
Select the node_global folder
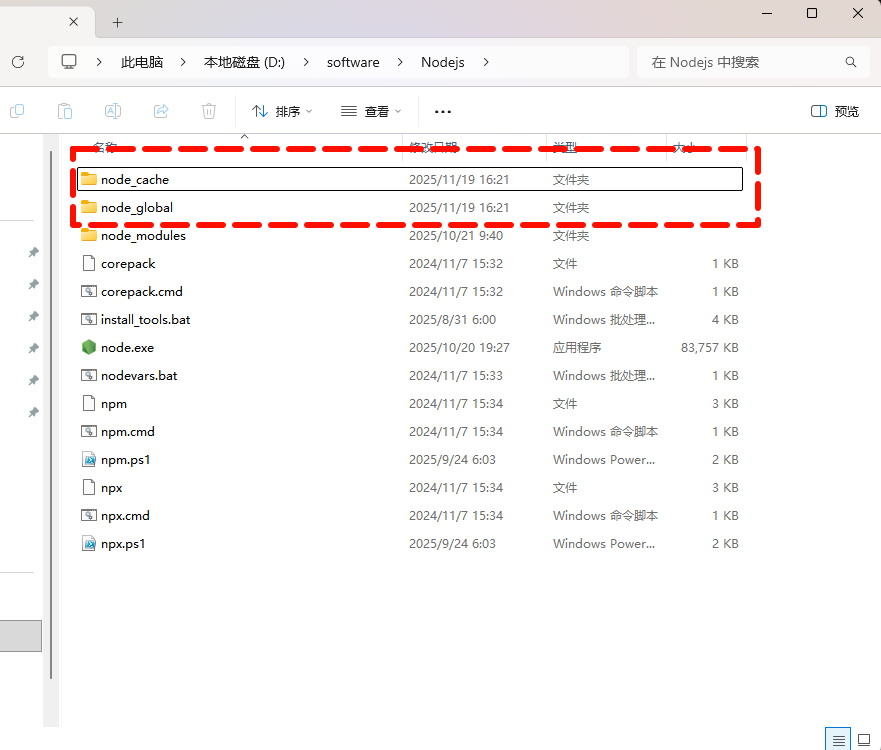point(410,207)
